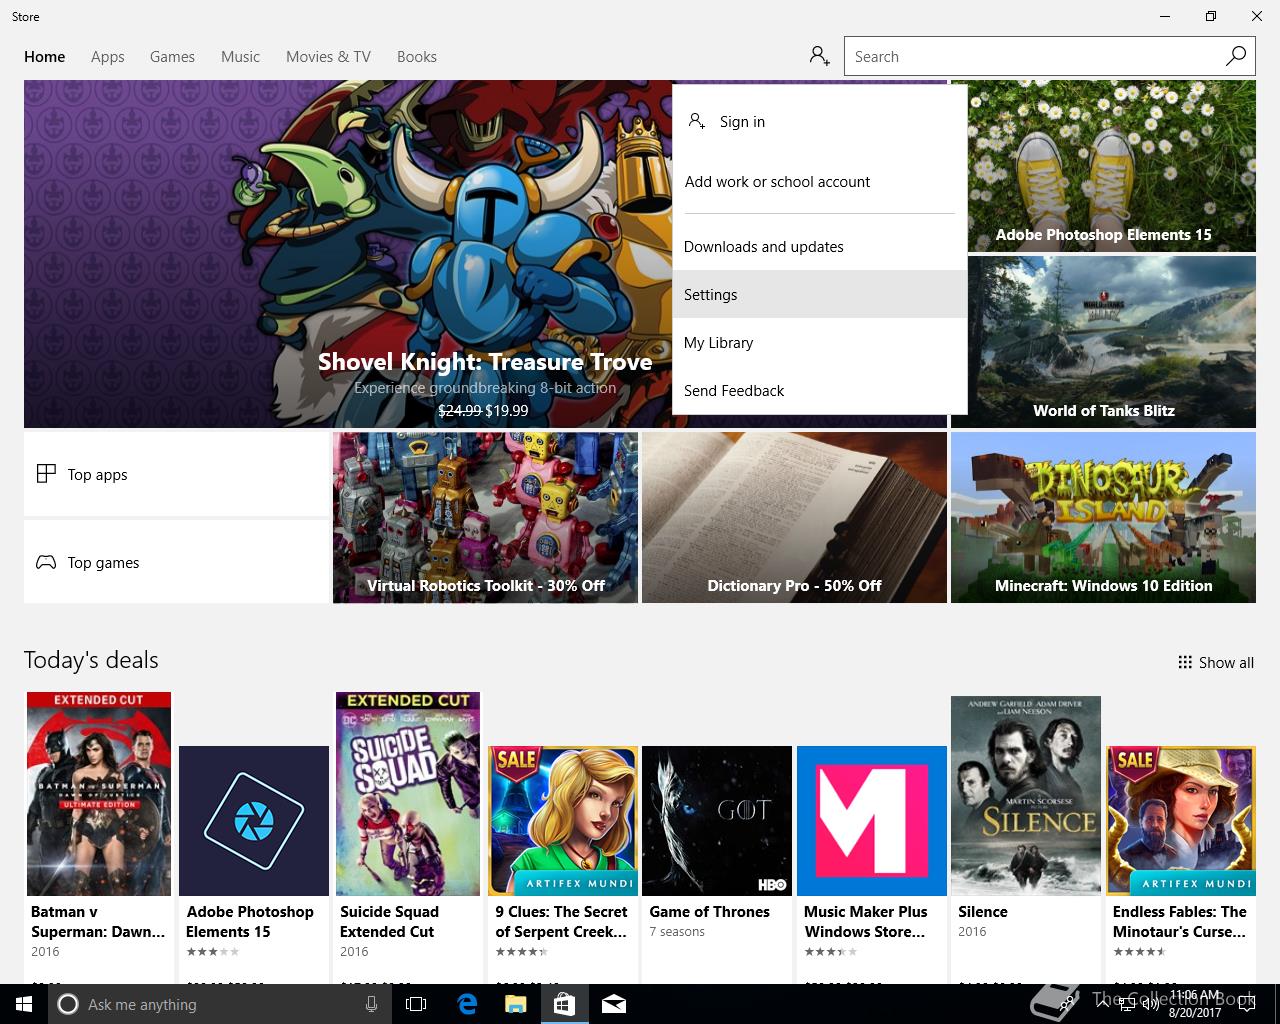This screenshot has width=1280, height=1024.
Task: Open the Endless Fables: The Minotaur's Curse deal
Action: 1181,821
